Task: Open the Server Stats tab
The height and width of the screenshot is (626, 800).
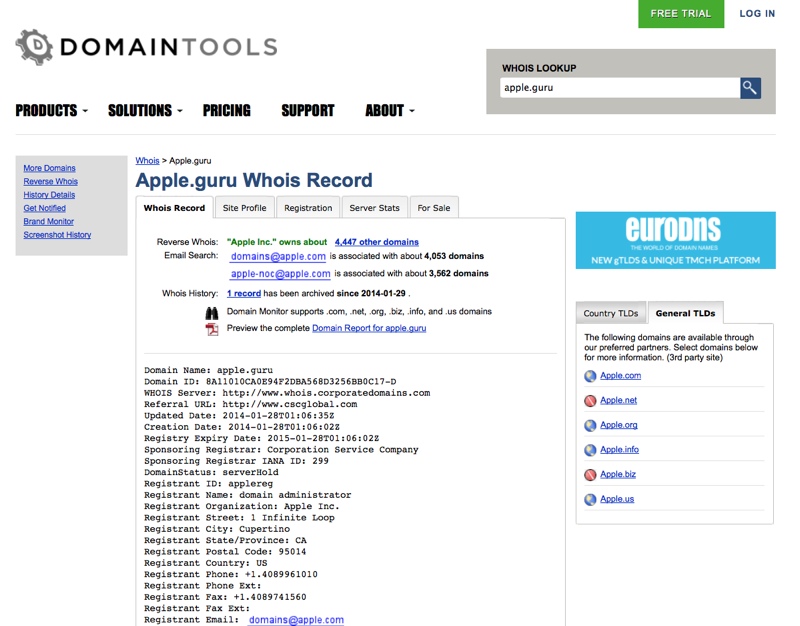Action: 374,208
